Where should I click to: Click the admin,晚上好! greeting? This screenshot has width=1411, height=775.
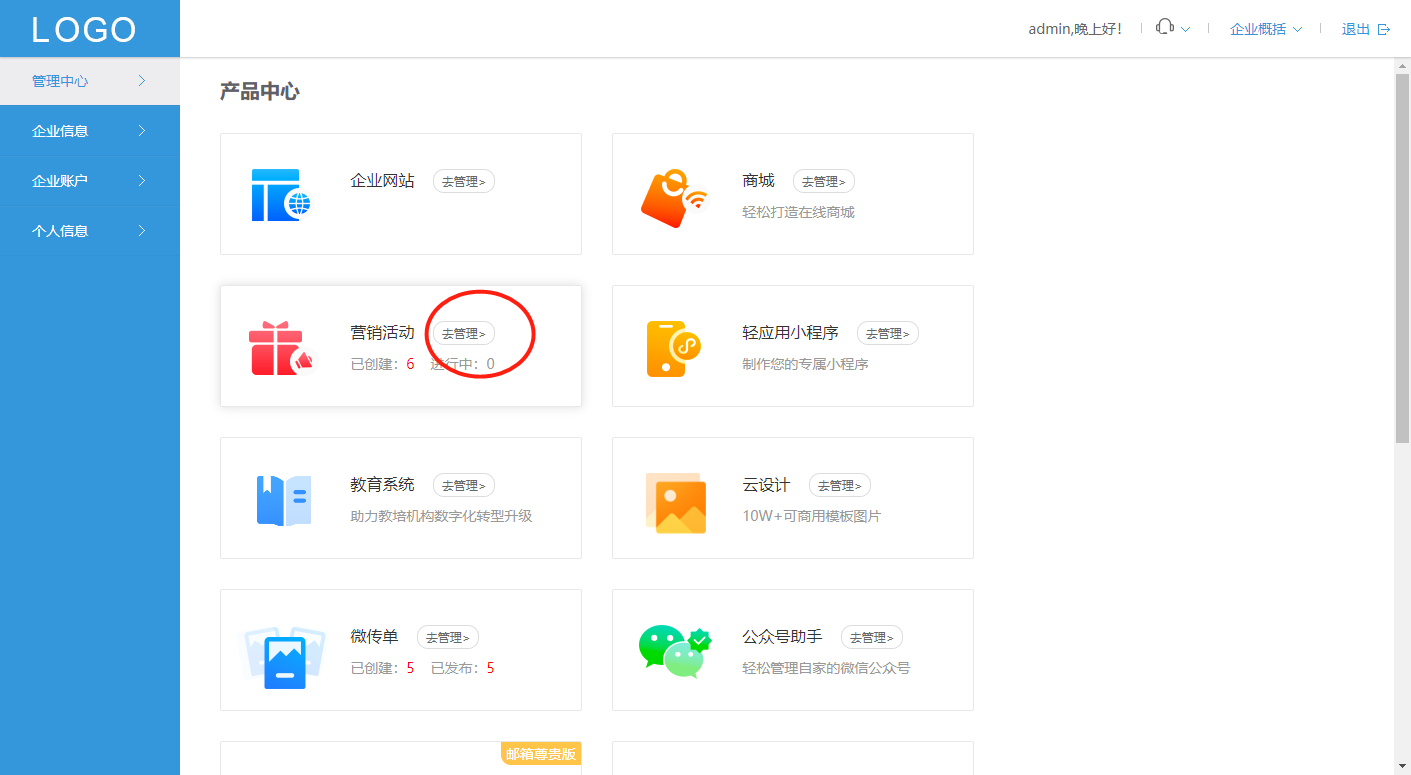[x=1075, y=29]
